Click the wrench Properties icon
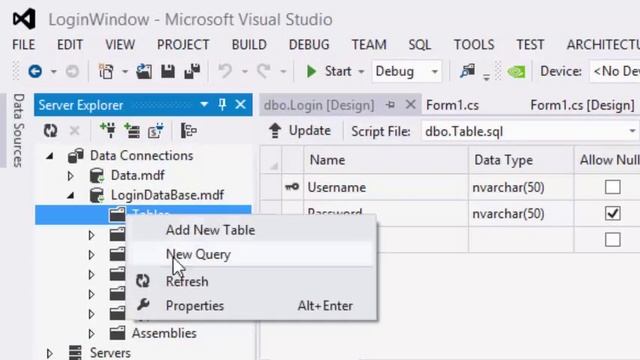This screenshot has height=360, width=640. [143, 304]
